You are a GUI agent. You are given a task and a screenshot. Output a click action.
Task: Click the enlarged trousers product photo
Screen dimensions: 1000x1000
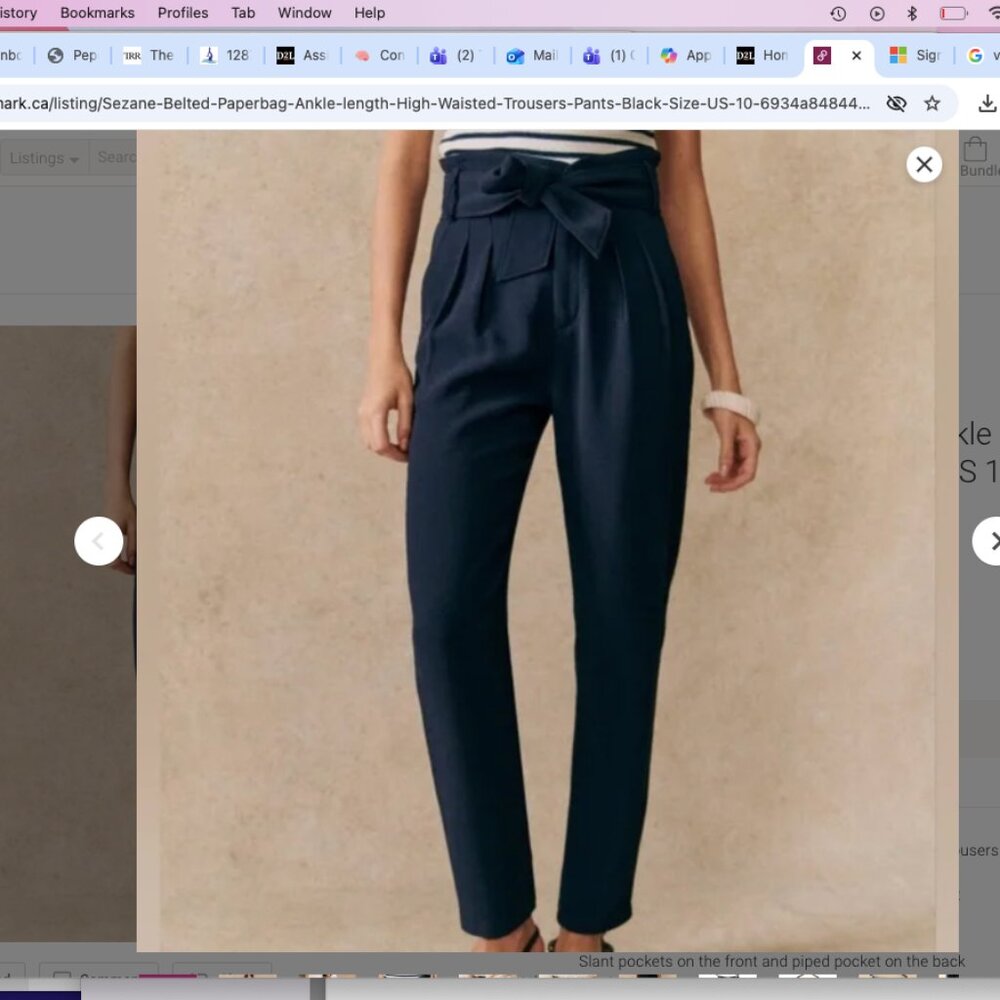547,541
